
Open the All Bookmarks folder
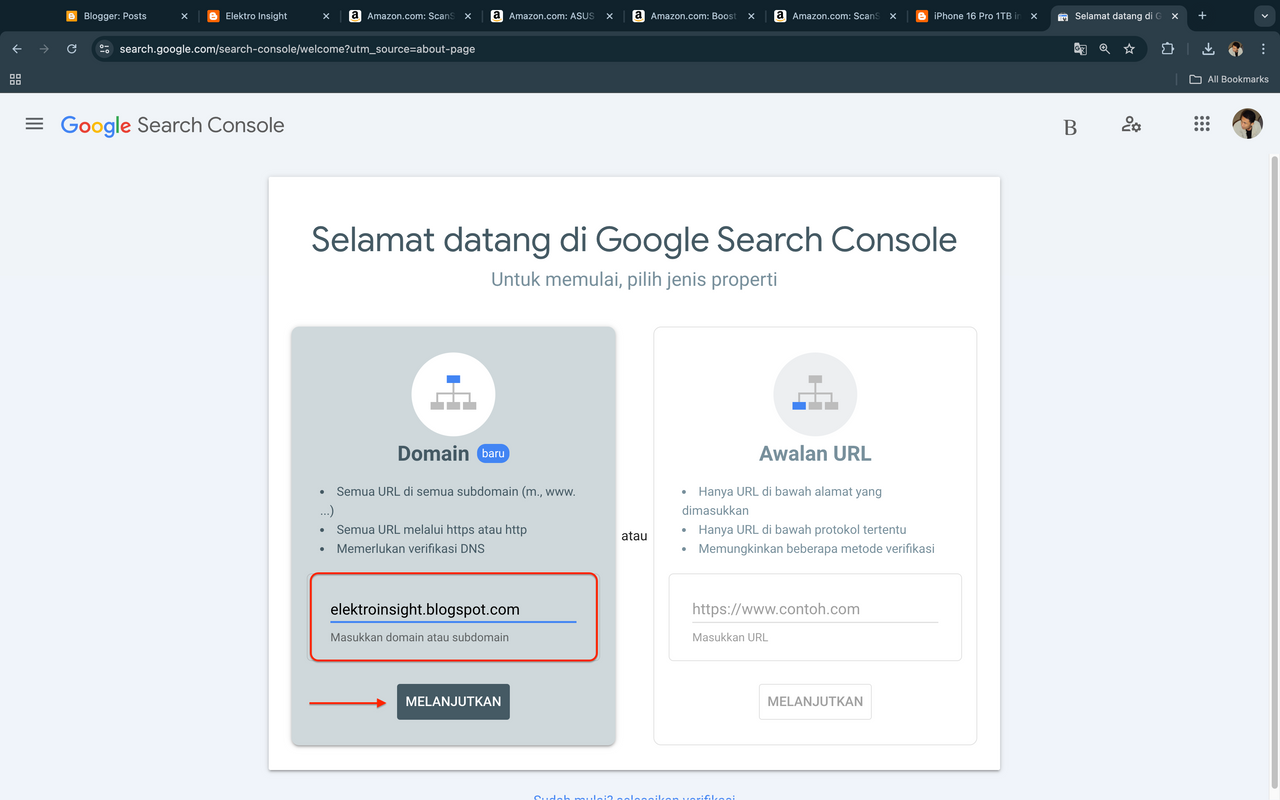coord(1229,79)
